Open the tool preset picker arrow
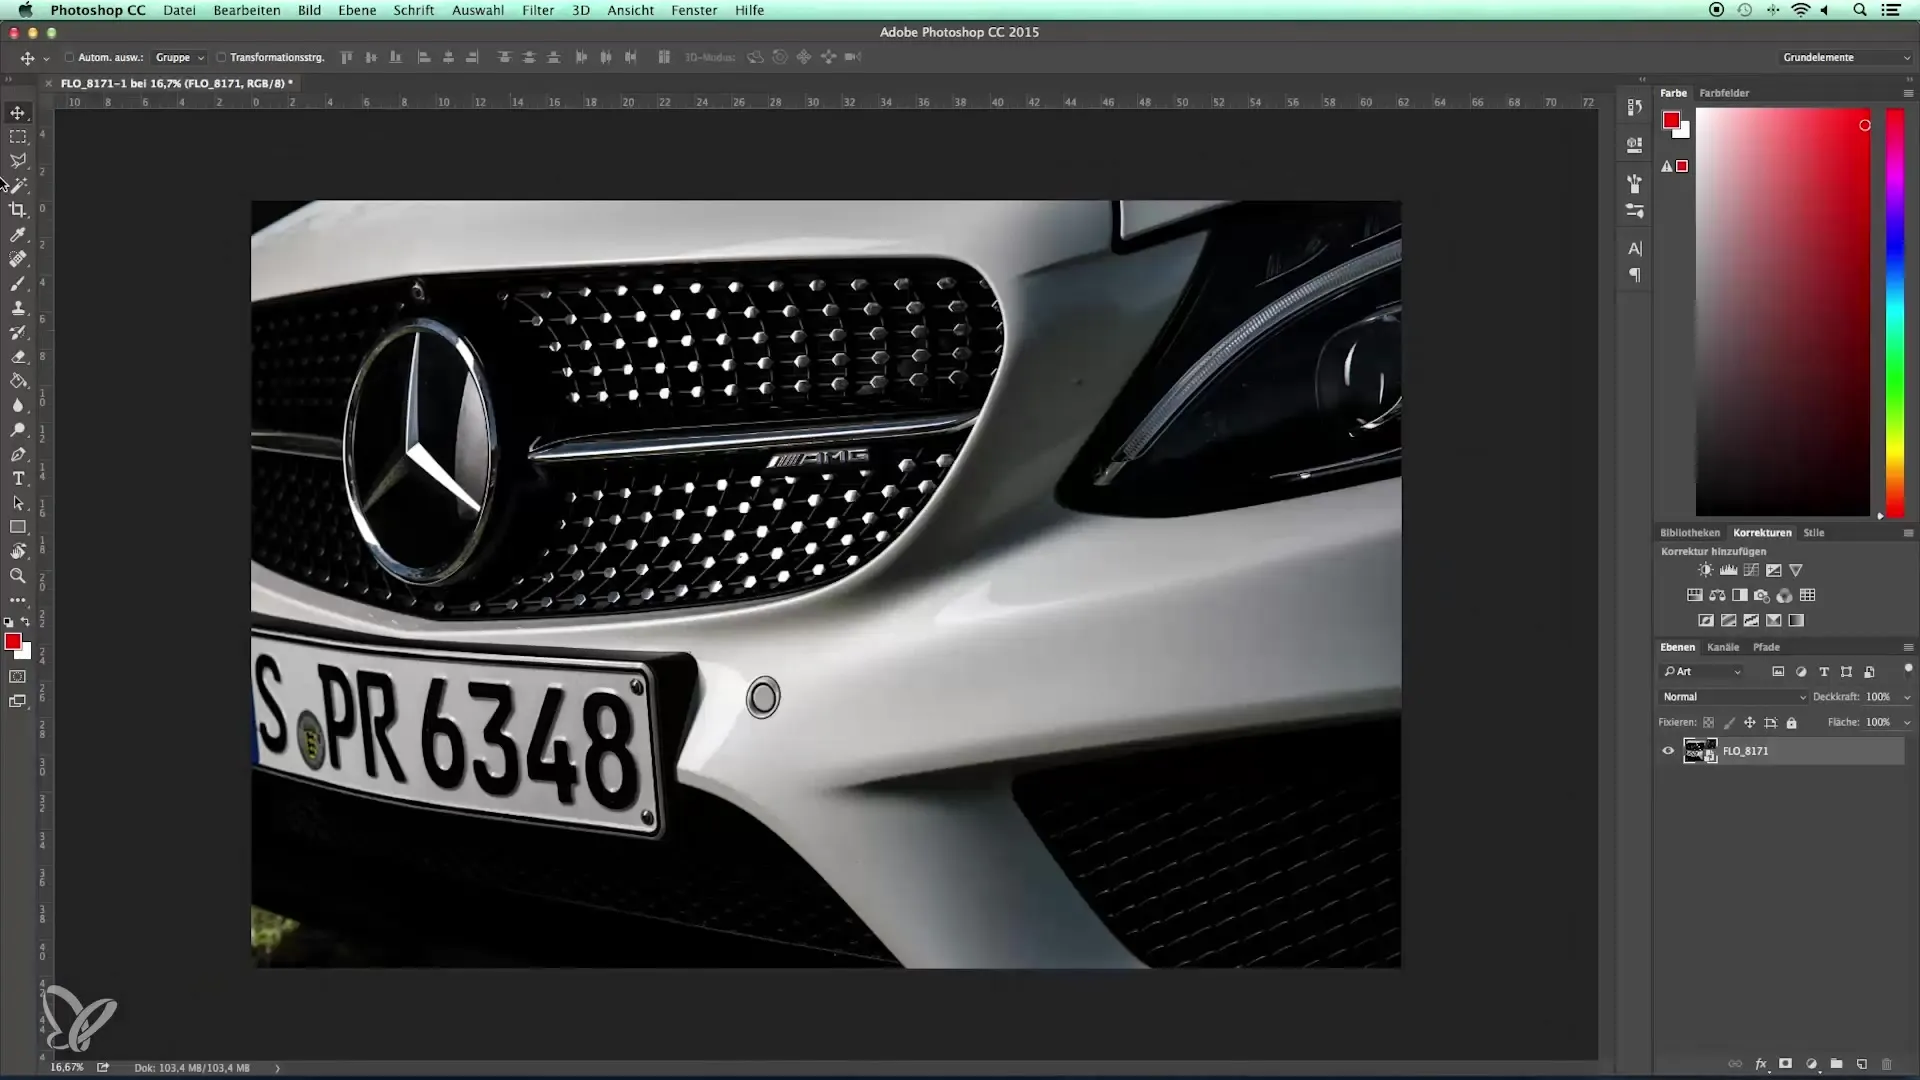The image size is (1920, 1080). click(46, 58)
